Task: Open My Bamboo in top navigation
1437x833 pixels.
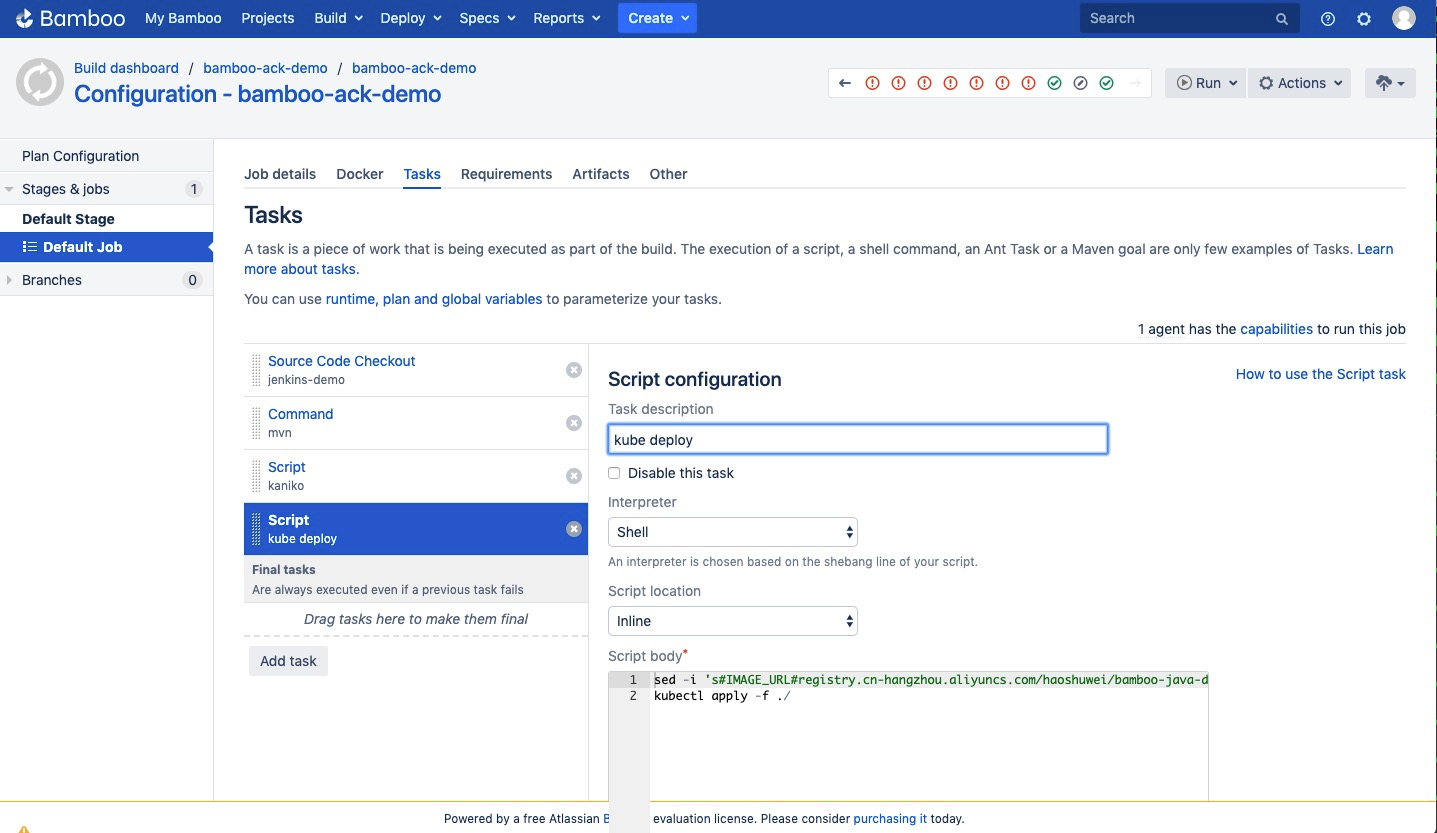Action: (x=183, y=18)
